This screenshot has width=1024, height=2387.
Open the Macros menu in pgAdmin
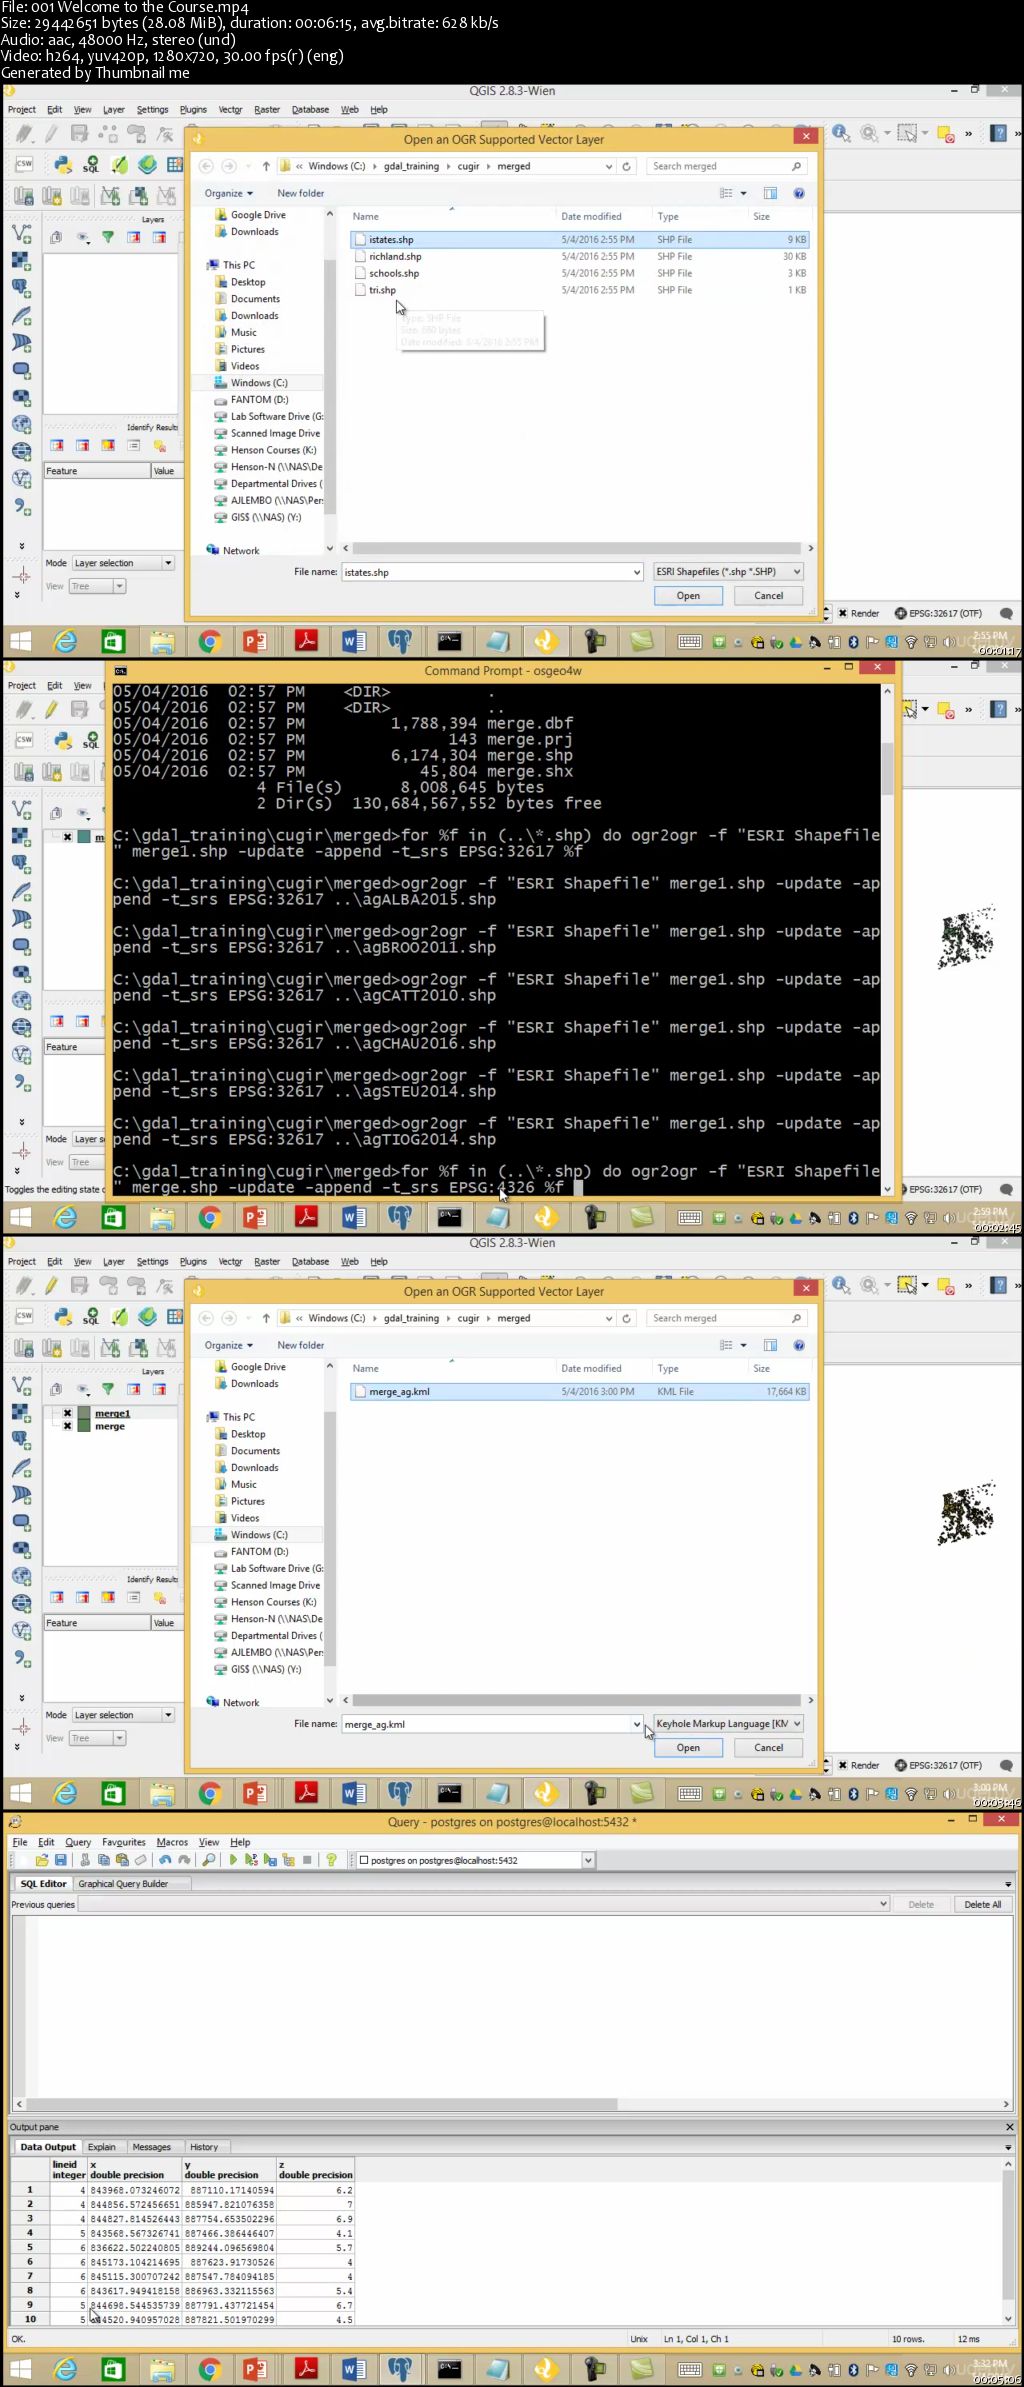click(172, 1842)
